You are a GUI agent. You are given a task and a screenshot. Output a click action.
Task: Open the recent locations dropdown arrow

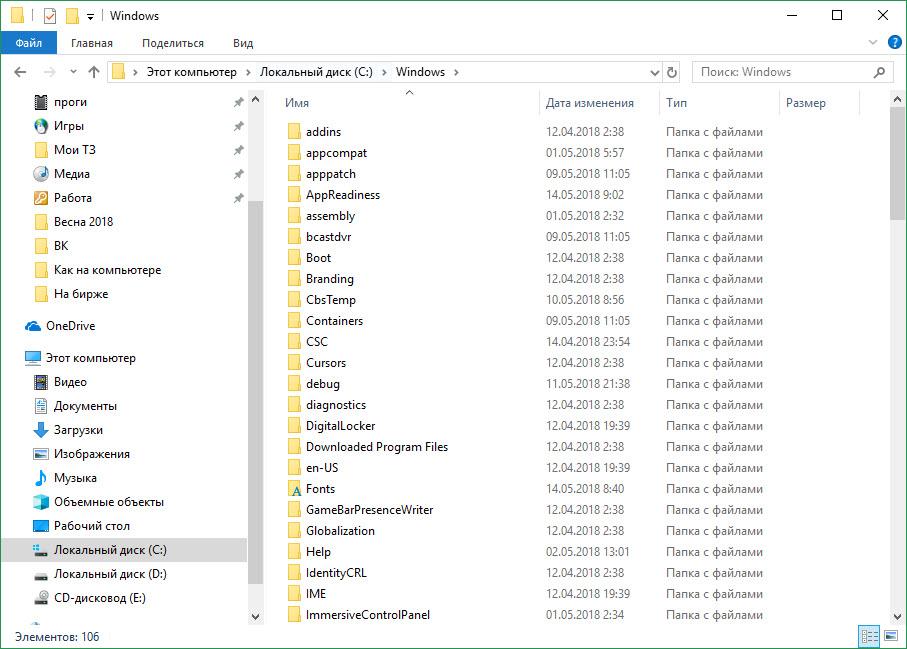[x=73, y=72]
